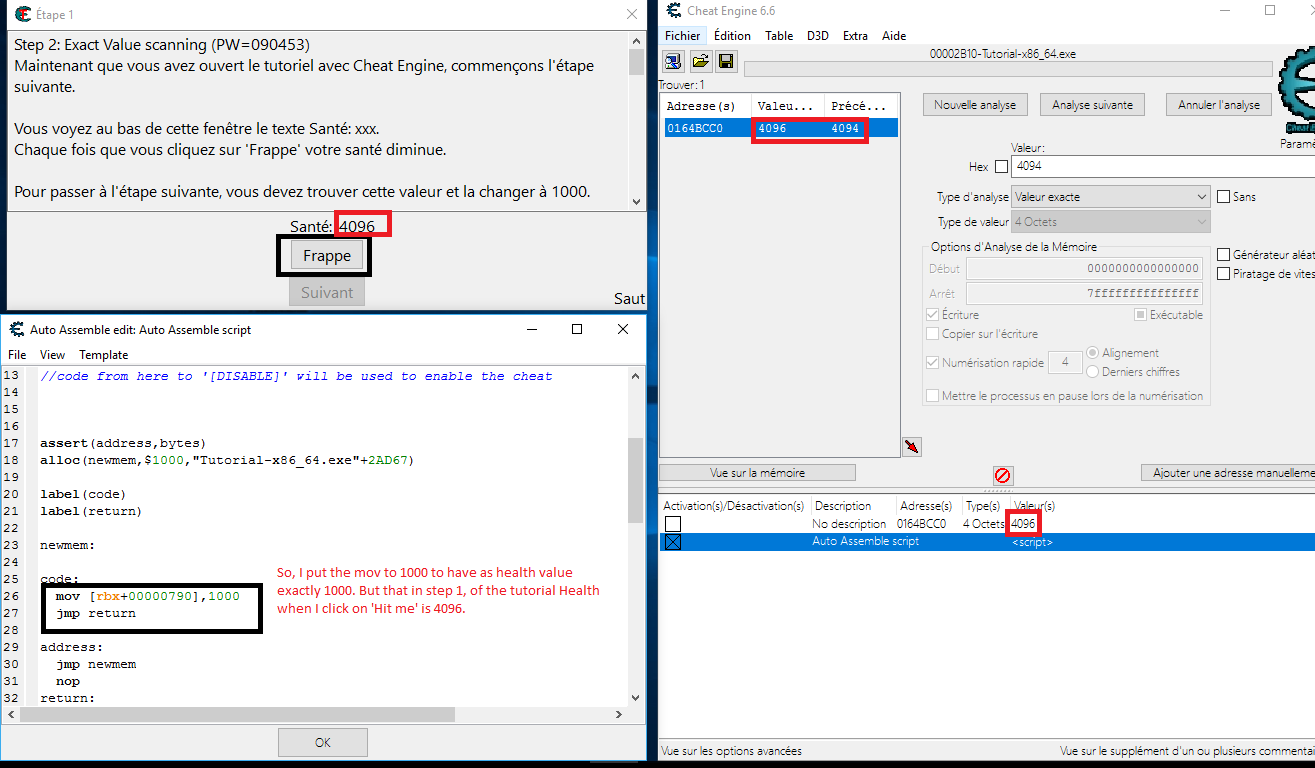The image size is (1315, 768).
Task: Click the Nouvelle analyse button
Action: coord(974,105)
